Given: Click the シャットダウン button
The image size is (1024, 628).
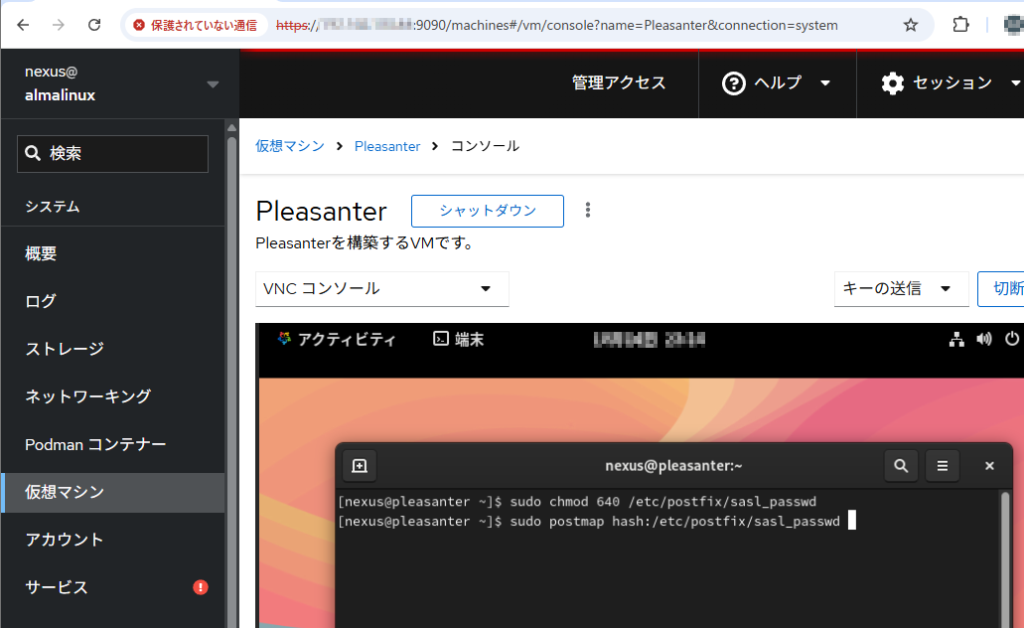Looking at the screenshot, I should (487, 211).
